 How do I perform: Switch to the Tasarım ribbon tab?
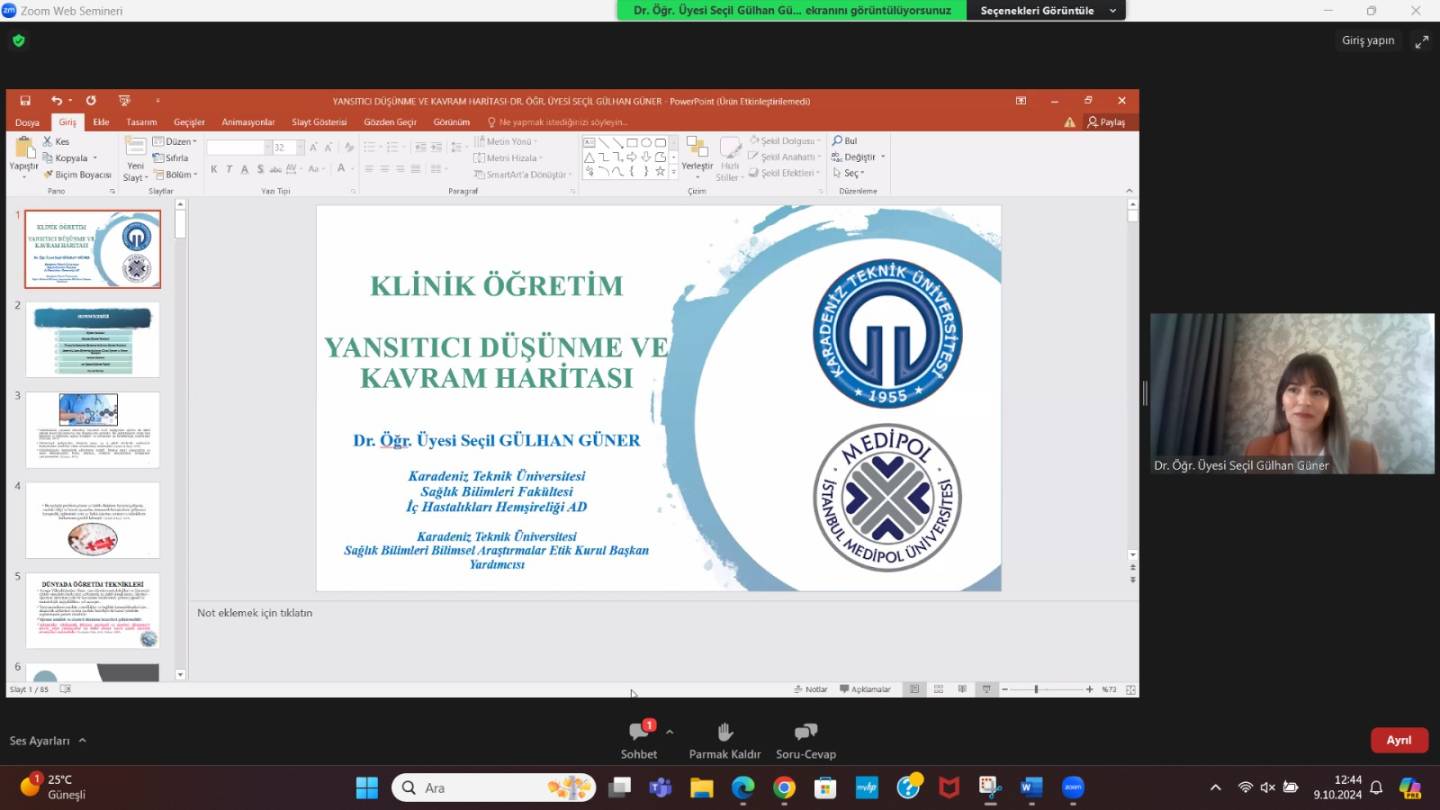pos(141,122)
